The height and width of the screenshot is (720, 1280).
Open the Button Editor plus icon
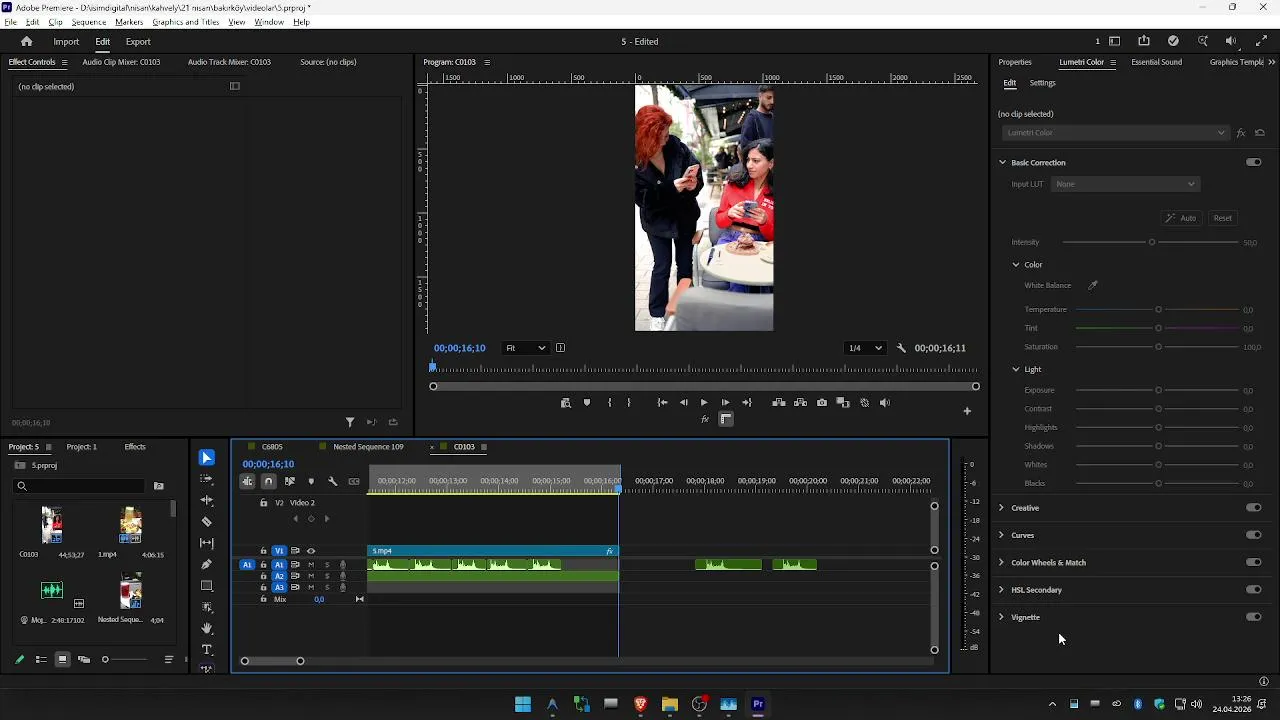[967, 411]
